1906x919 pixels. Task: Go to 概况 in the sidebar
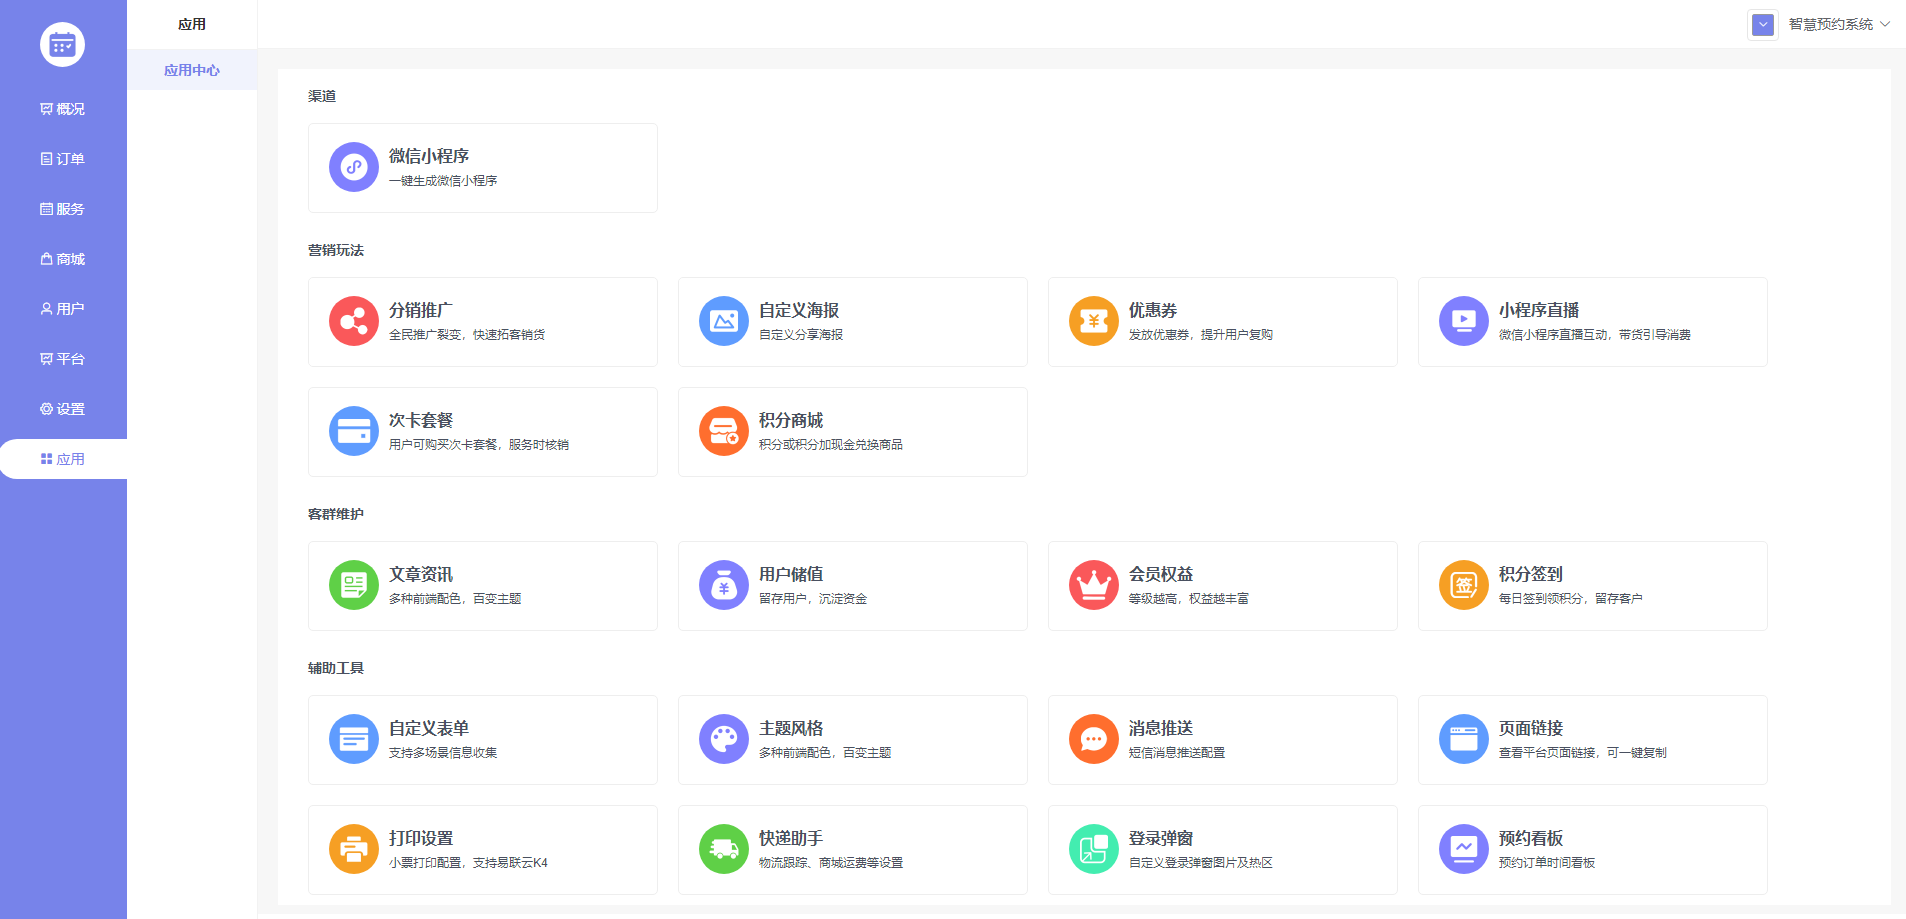(63, 109)
